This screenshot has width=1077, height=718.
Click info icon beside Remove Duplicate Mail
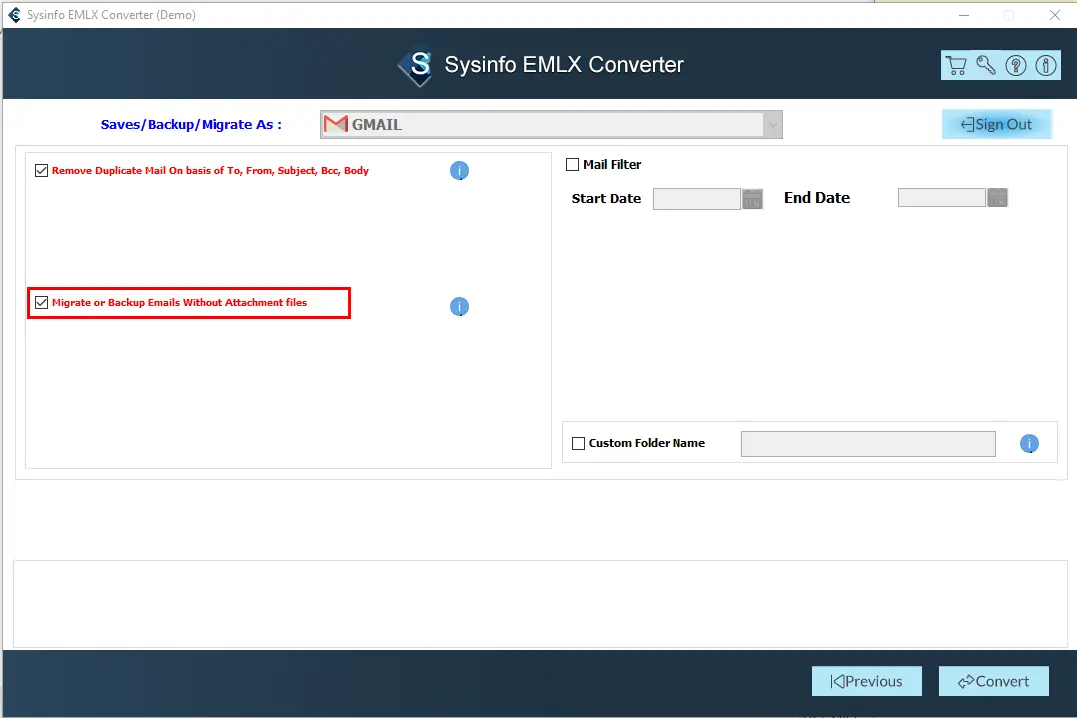tap(460, 170)
